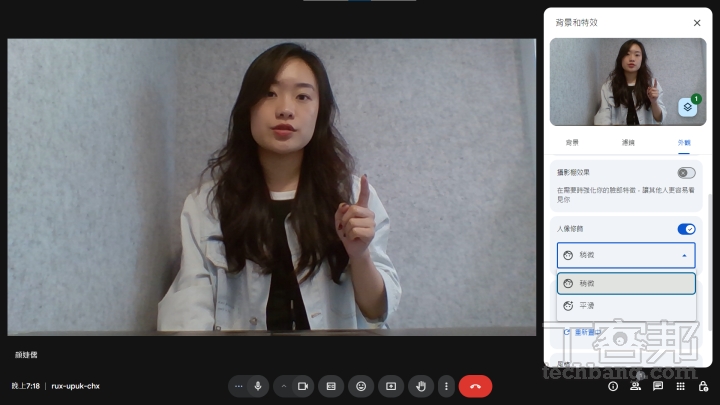Click meeting code rux-upuk-chx
The height and width of the screenshot is (405, 720).
[x=75, y=386]
